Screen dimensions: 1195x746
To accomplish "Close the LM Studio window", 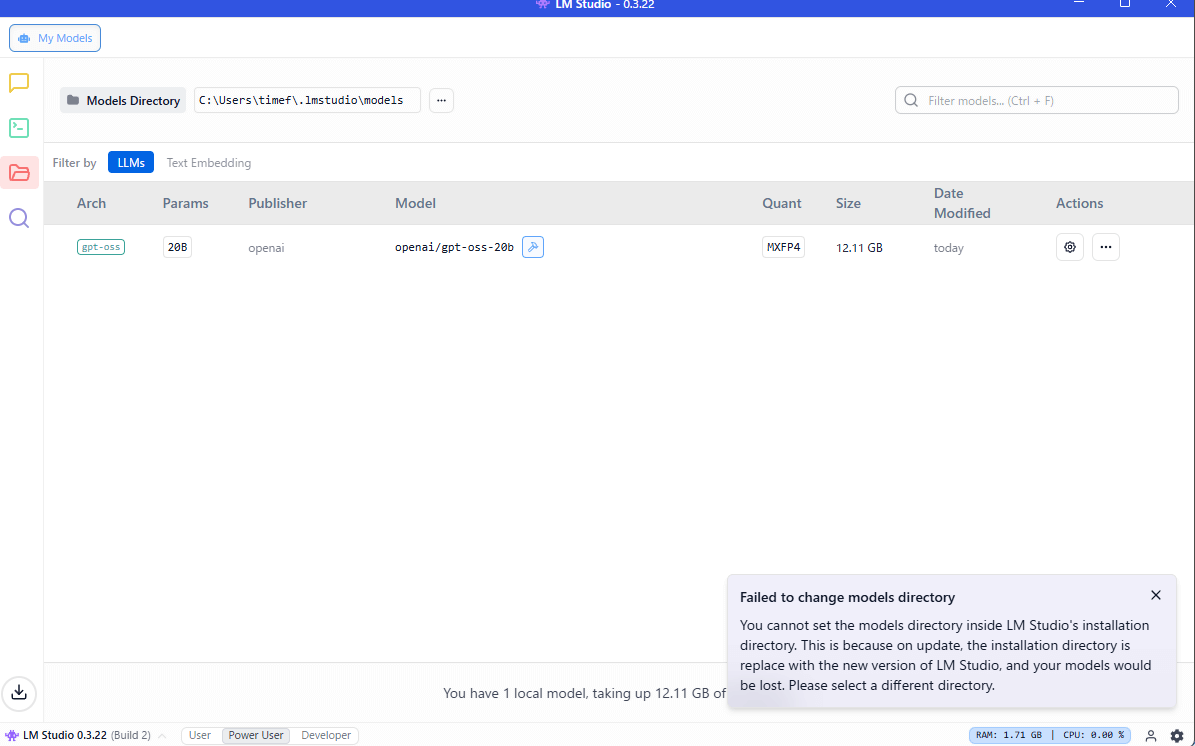I will pyautogui.click(x=1171, y=4).
